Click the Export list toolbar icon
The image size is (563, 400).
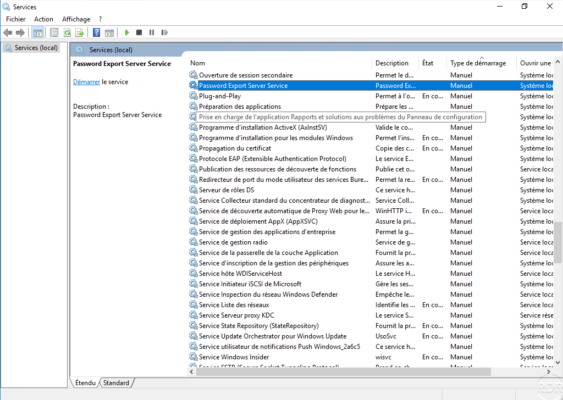pos(80,33)
